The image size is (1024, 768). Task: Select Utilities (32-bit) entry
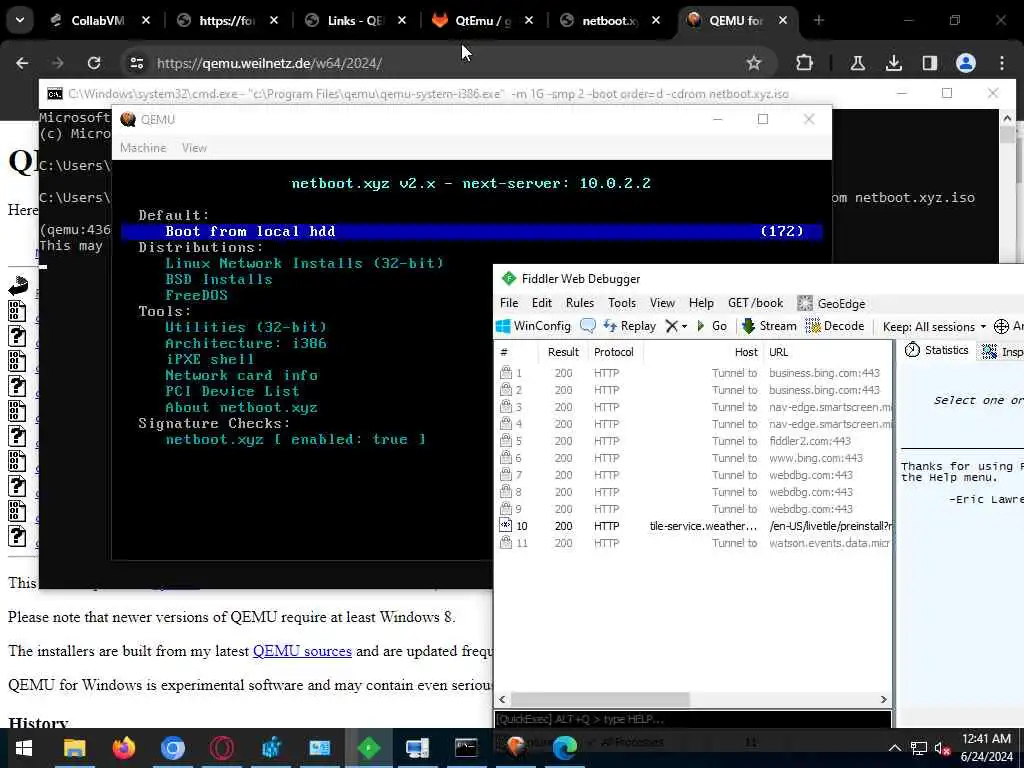pos(246,327)
